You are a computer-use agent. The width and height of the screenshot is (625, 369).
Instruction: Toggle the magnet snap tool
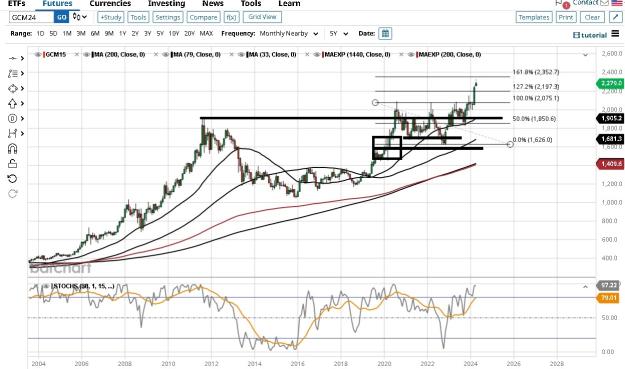pos(12,149)
